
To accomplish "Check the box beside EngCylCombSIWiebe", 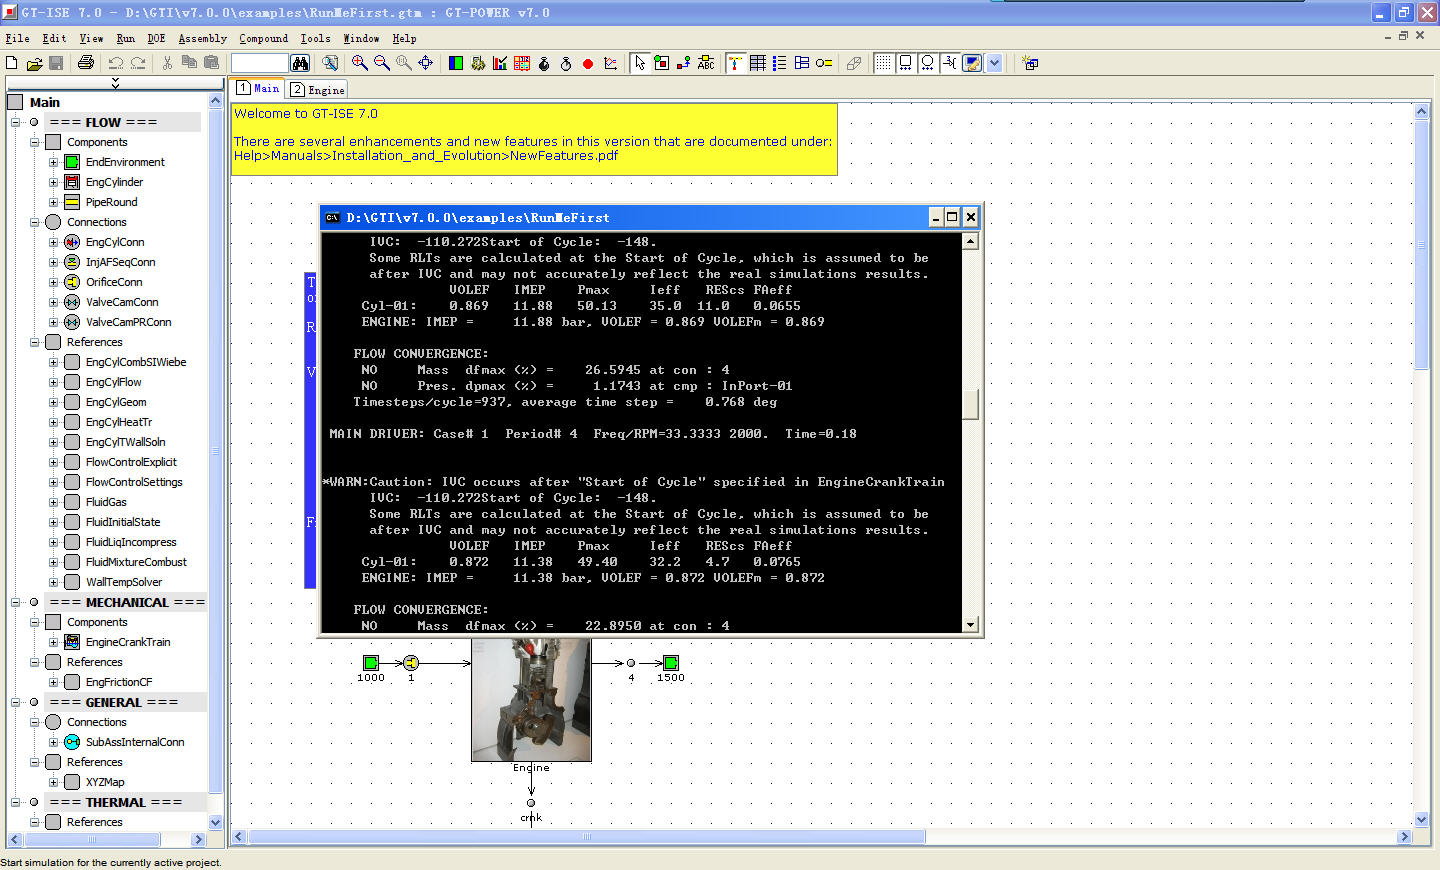I will (72, 362).
